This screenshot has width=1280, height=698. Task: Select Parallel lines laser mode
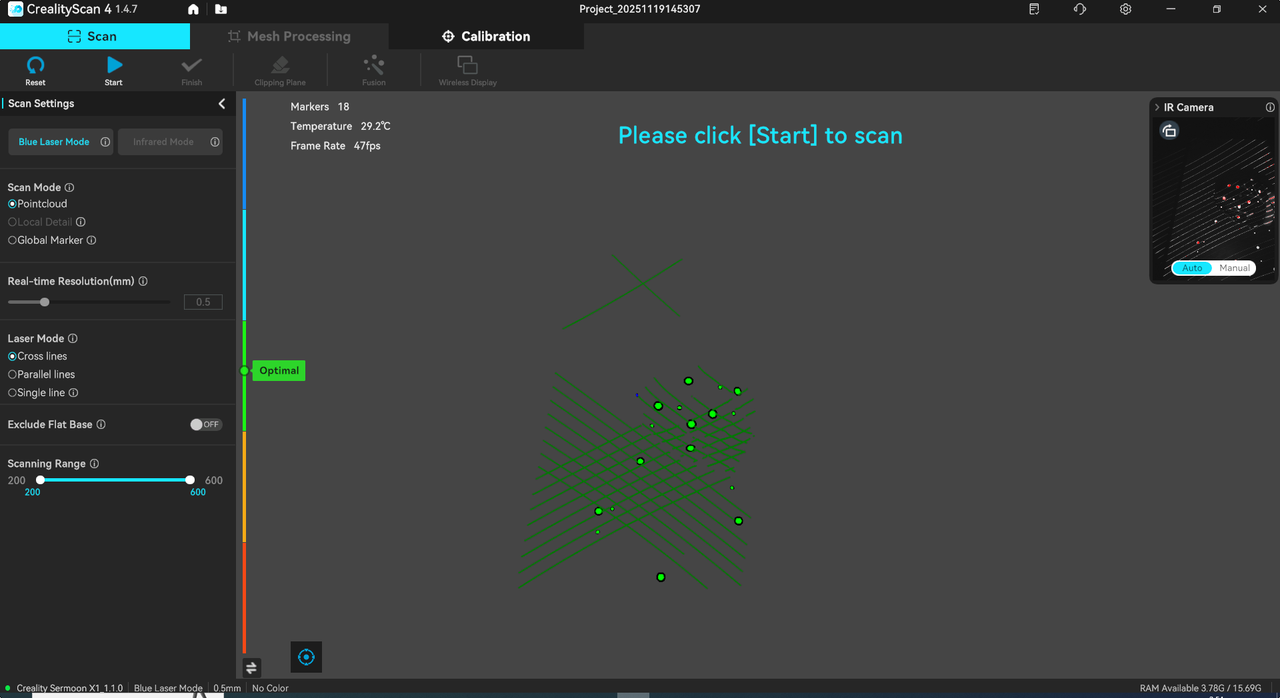click(12, 375)
